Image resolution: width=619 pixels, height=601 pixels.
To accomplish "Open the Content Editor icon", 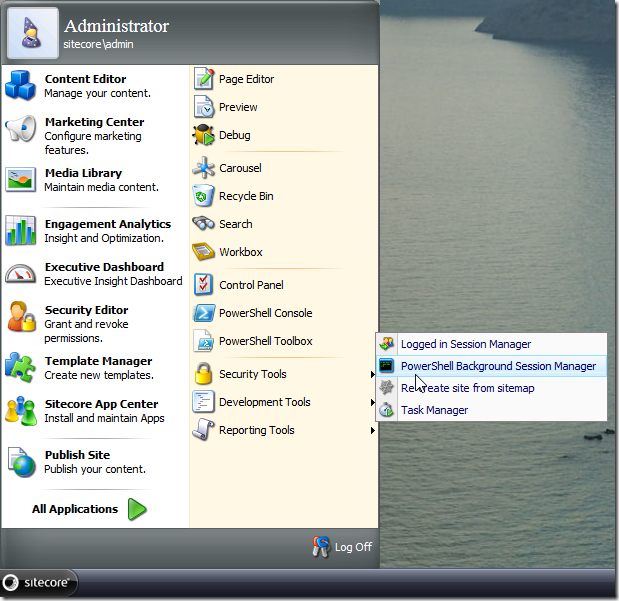I will click(21, 86).
